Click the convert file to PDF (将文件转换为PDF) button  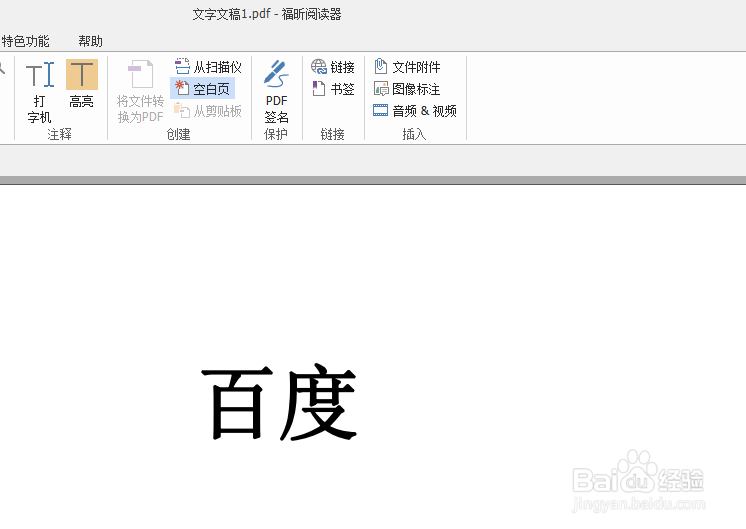click(x=140, y=91)
